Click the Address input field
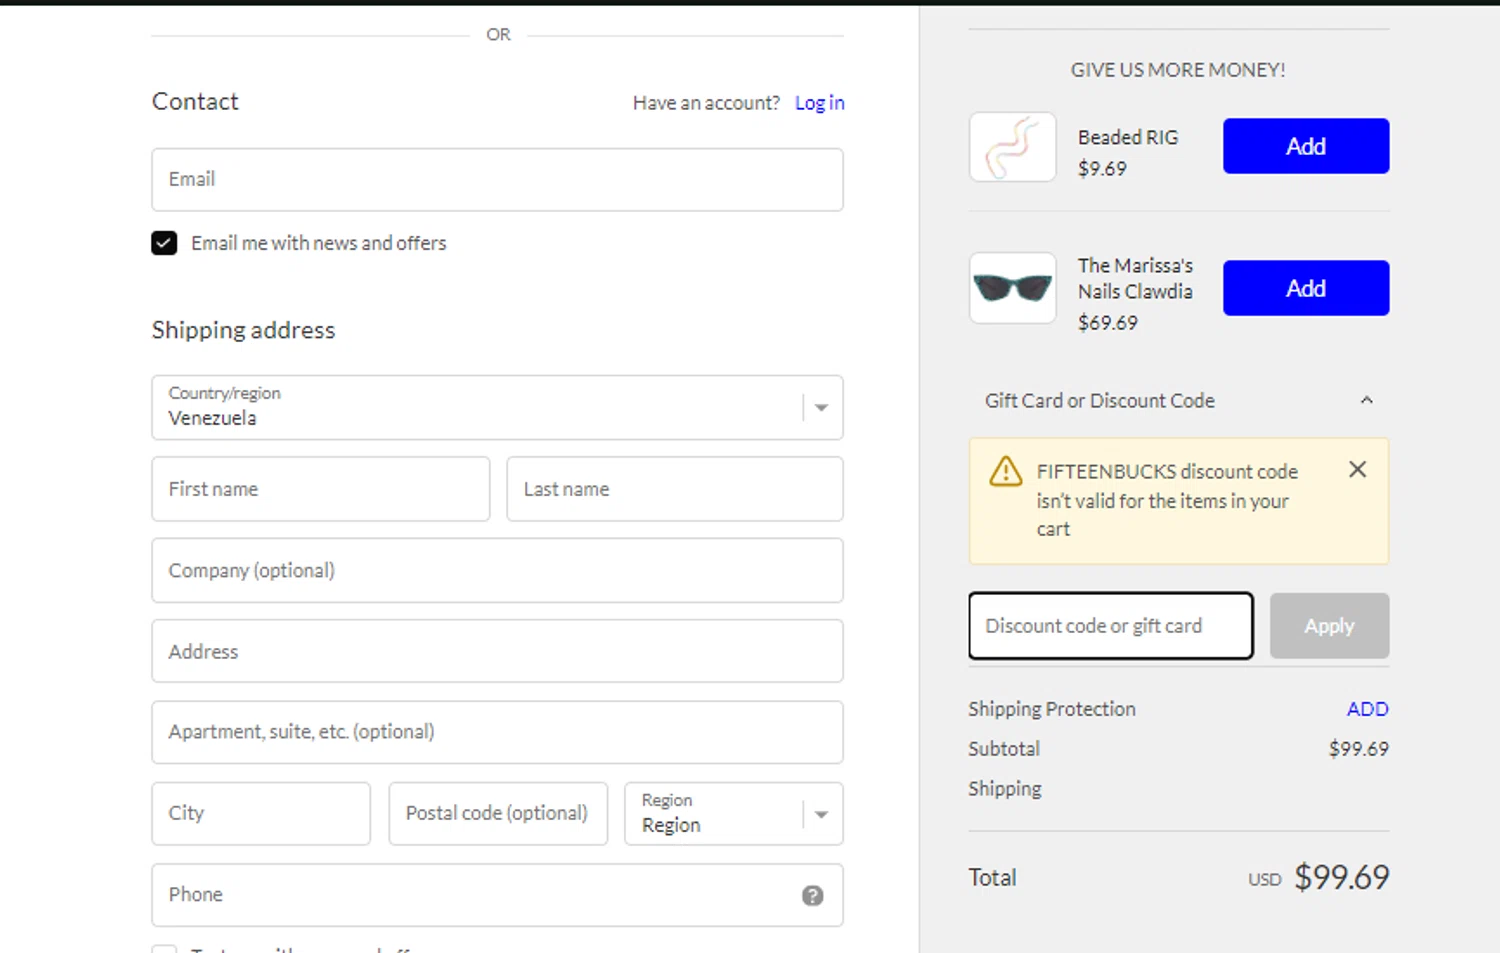Viewport: 1500px width, 953px height. click(x=497, y=651)
